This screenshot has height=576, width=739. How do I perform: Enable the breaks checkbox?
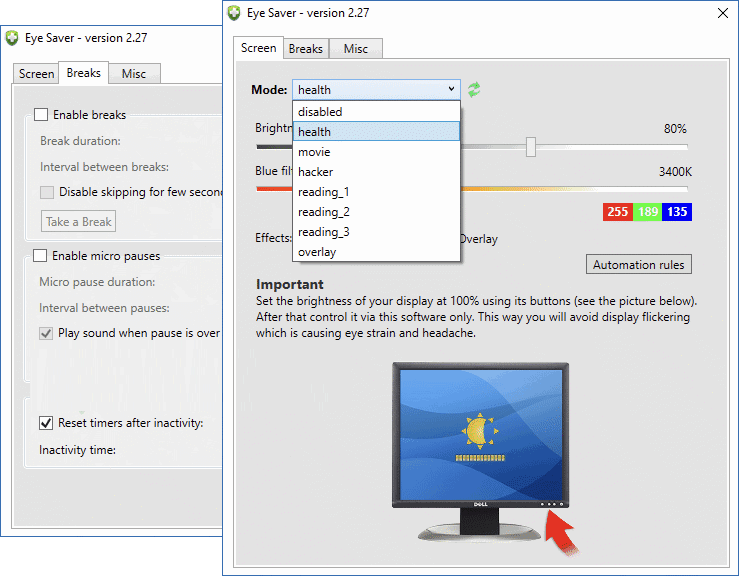pyautogui.click(x=41, y=115)
